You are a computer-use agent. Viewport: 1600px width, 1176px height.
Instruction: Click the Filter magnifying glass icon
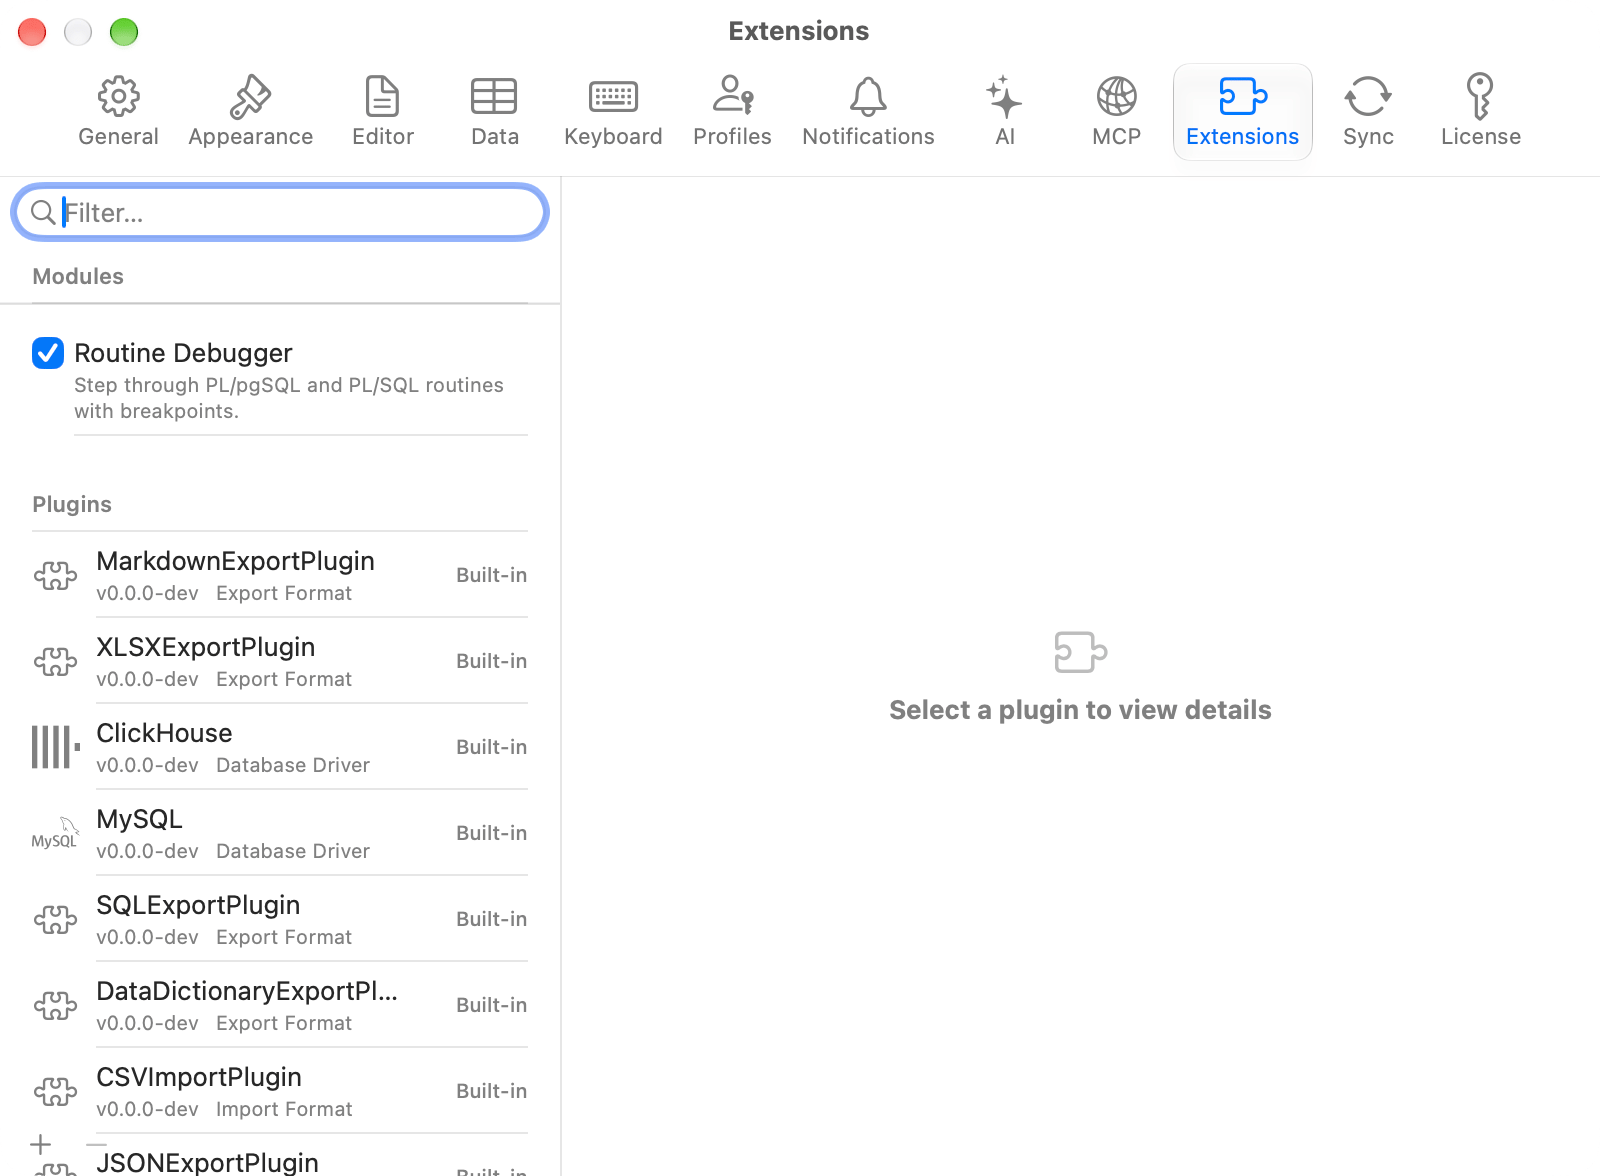43,212
